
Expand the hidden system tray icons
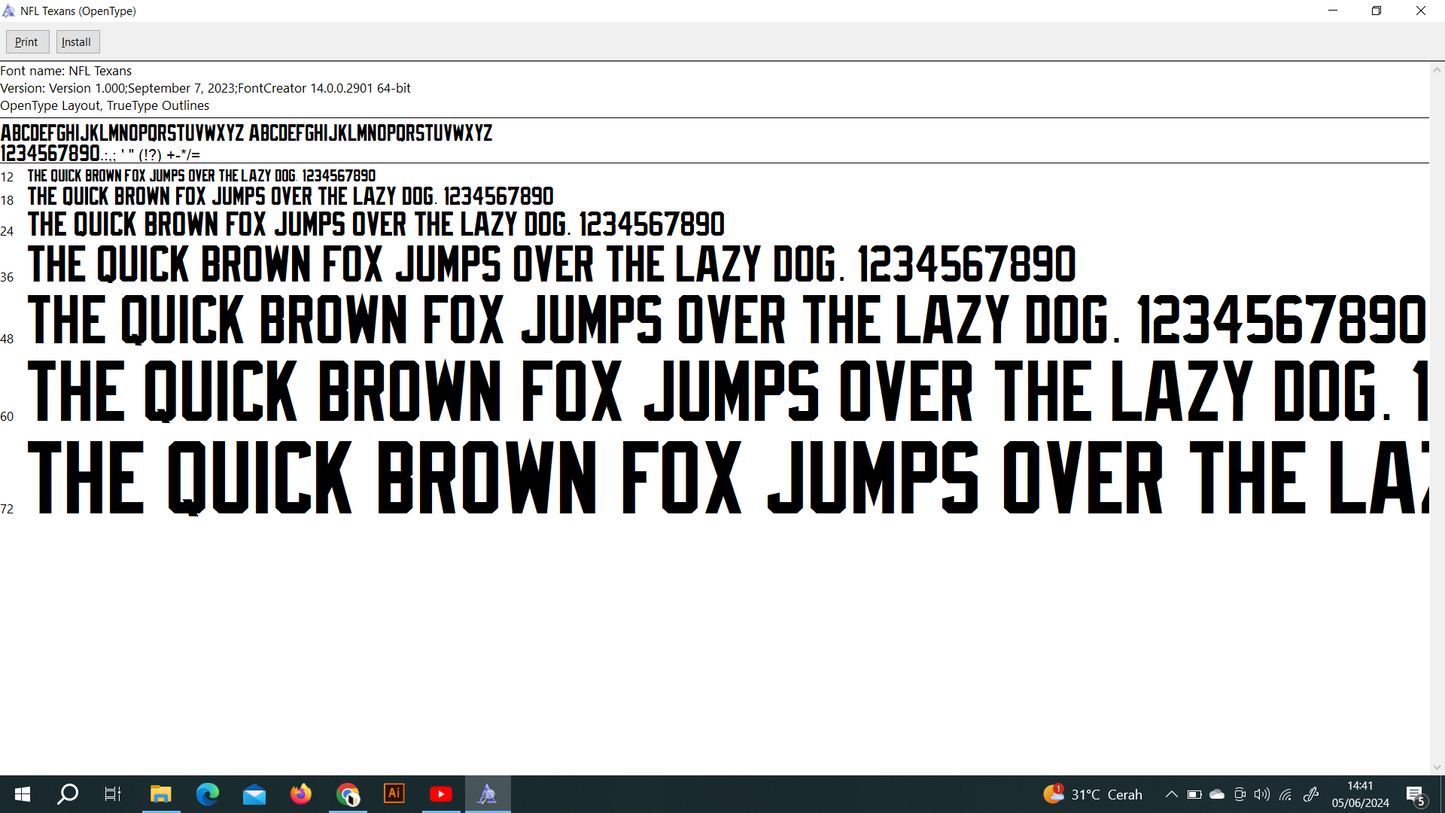(x=1171, y=795)
